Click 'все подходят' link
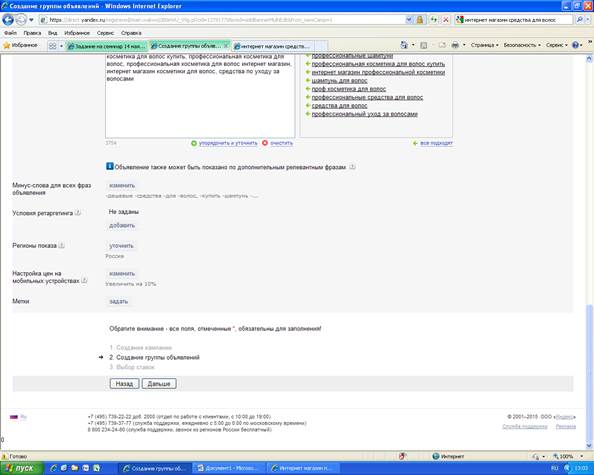594x475 pixels. (x=436, y=143)
